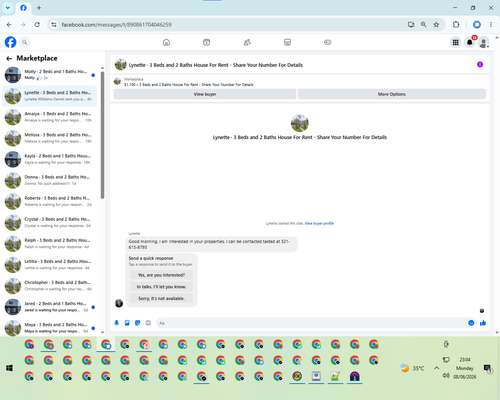Screen dimensions: 500x400
Task: Open Facebook search magnifier
Action: tap(24, 42)
